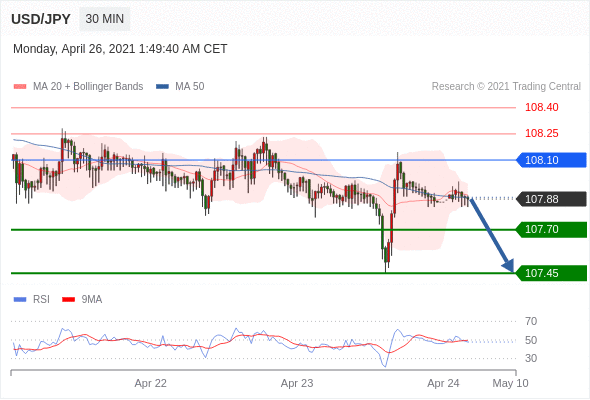Select the 108.10 pivot price tag

[x=551, y=160]
